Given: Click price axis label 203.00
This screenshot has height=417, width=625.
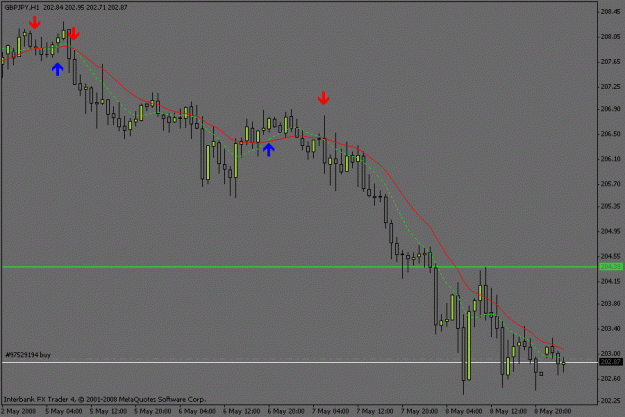Looking at the screenshot, I should pos(611,354).
